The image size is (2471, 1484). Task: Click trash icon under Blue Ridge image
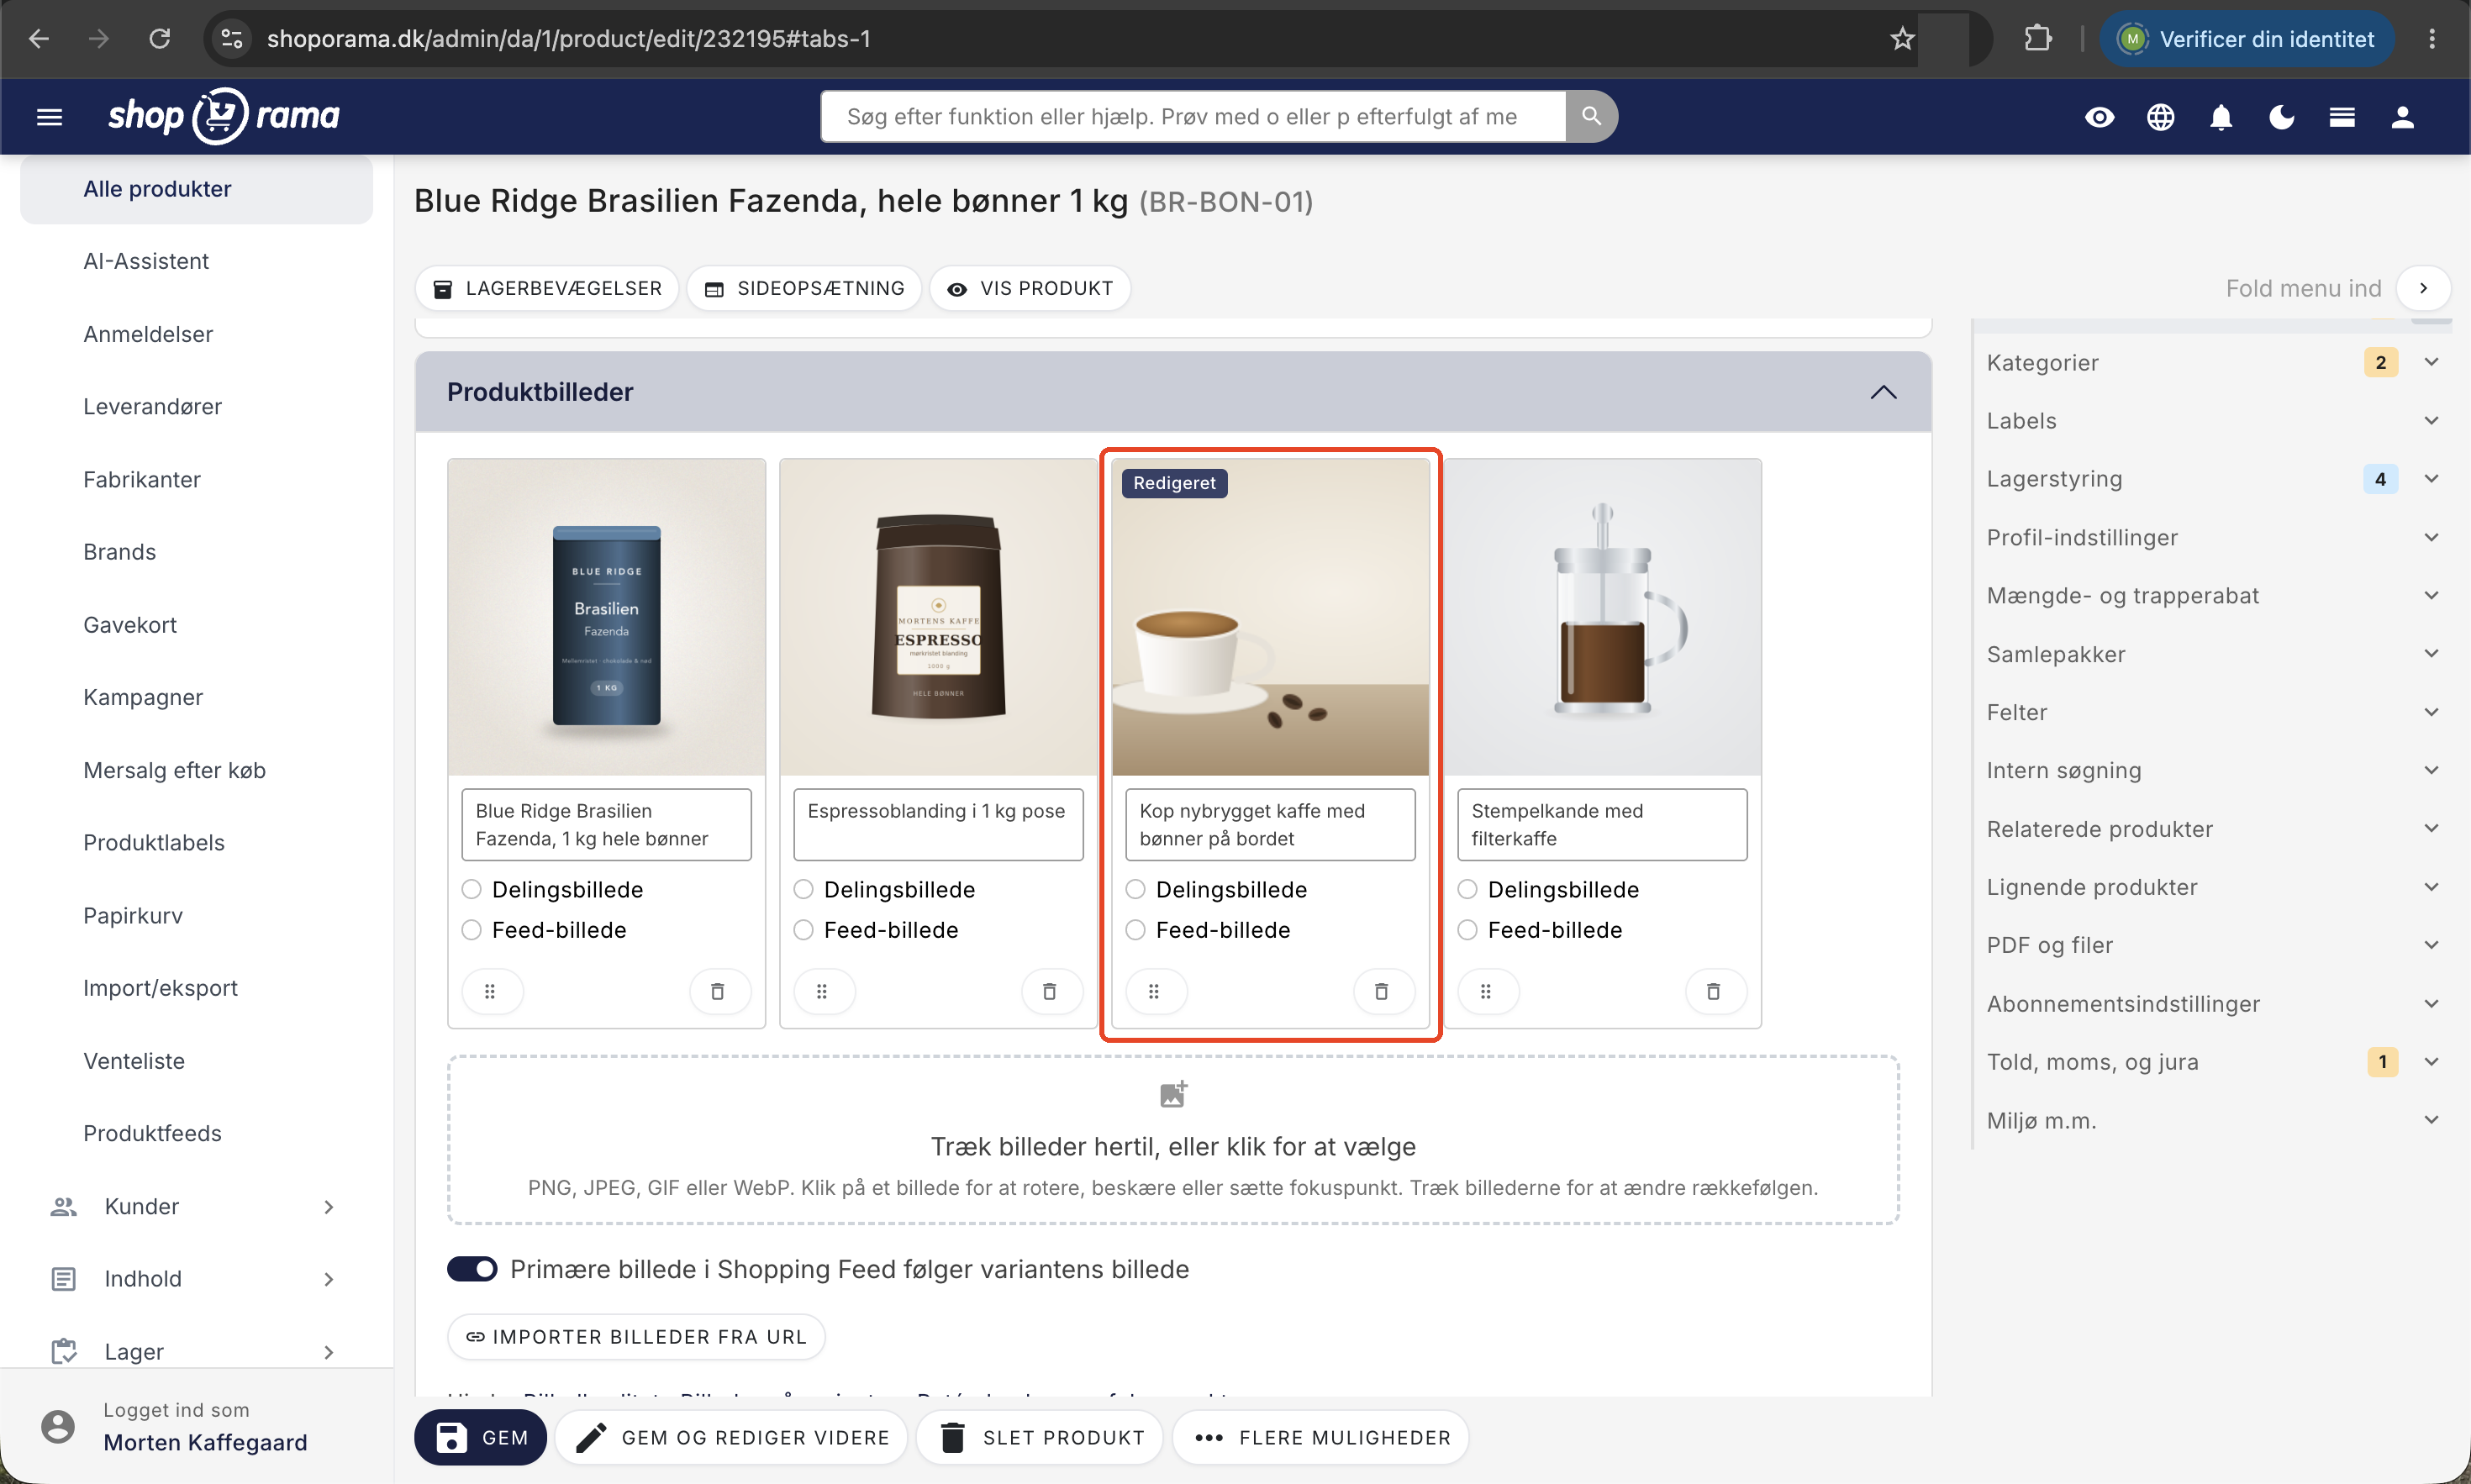pos(718,991)
